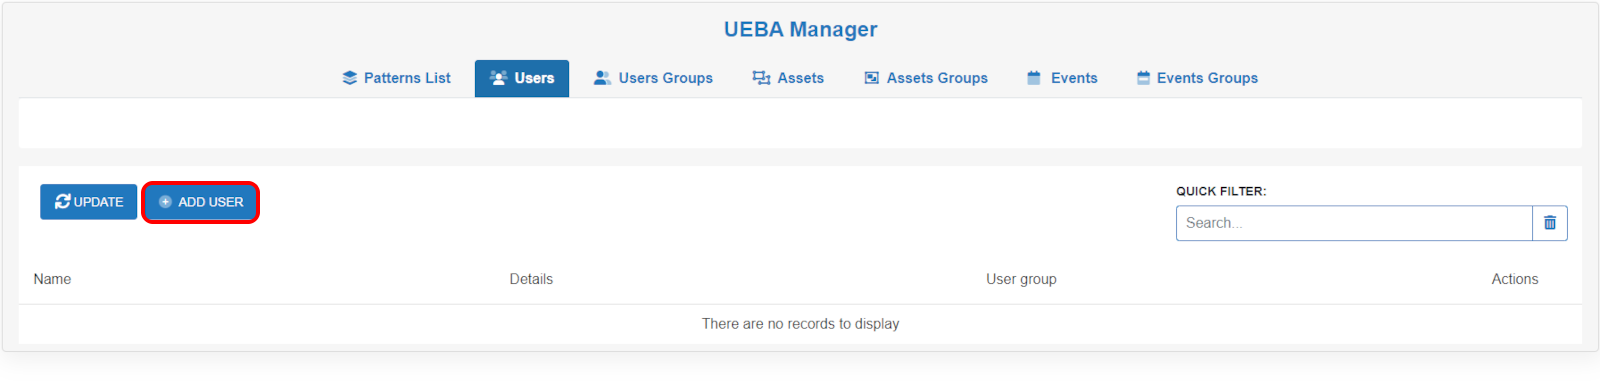Open the Events tab

(x=1063, y=78)
